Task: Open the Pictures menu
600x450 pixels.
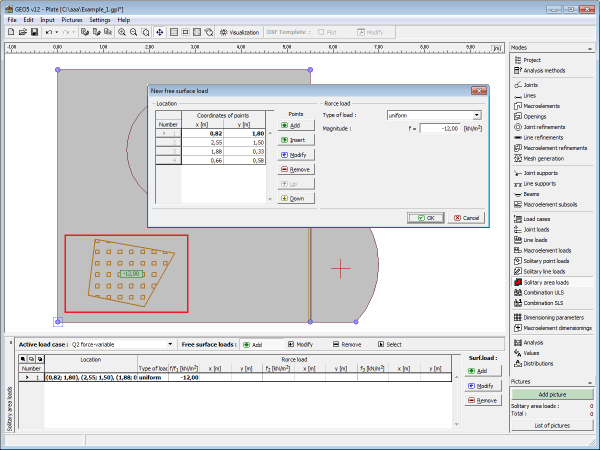Action: coord(72,19)
